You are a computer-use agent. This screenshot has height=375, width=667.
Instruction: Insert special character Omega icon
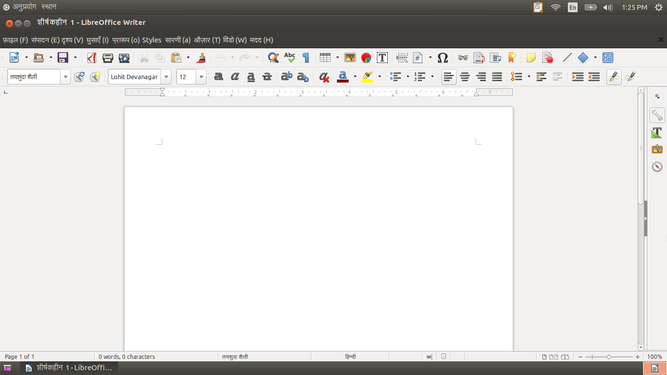point(442,57)
